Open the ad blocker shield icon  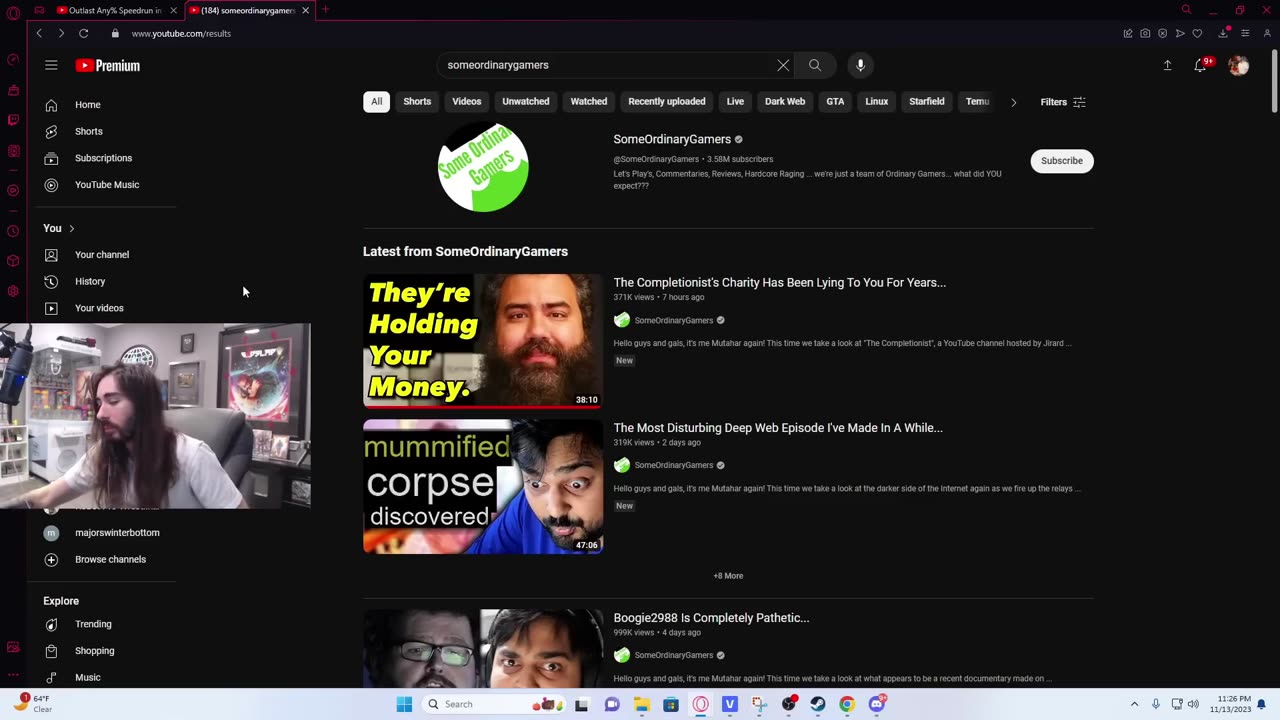(x=1162, y=33)
